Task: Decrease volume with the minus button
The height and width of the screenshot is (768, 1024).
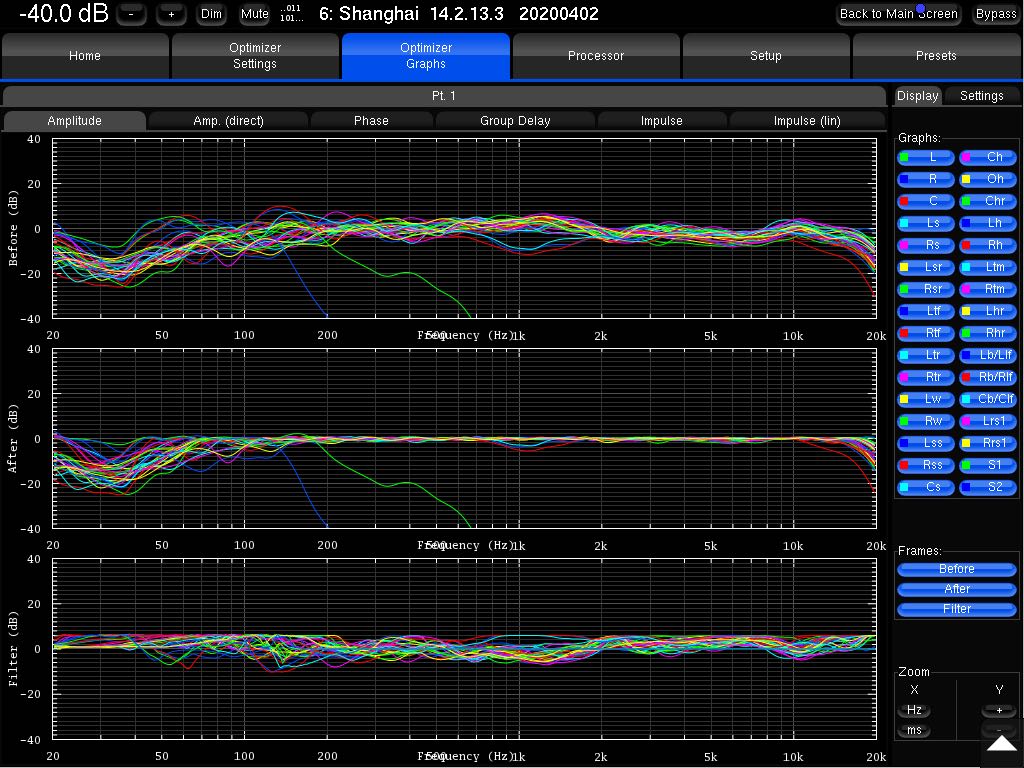Action: (131, 14)
